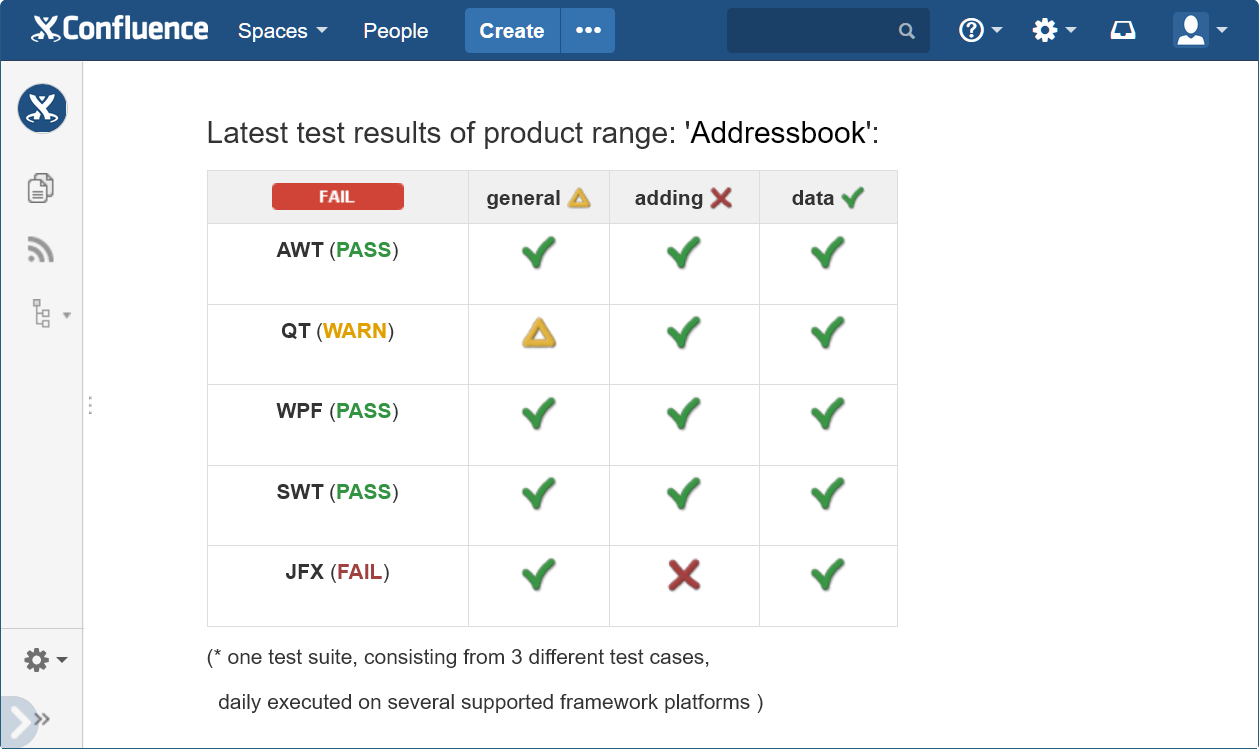
Task: Open the Blog RSS feed icon
Action: click(41, 249)
